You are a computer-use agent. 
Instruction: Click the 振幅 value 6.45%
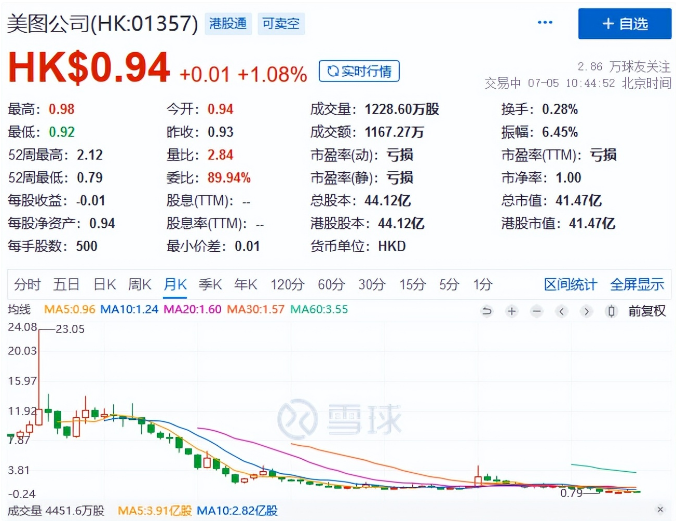click(x=560, y=132)
